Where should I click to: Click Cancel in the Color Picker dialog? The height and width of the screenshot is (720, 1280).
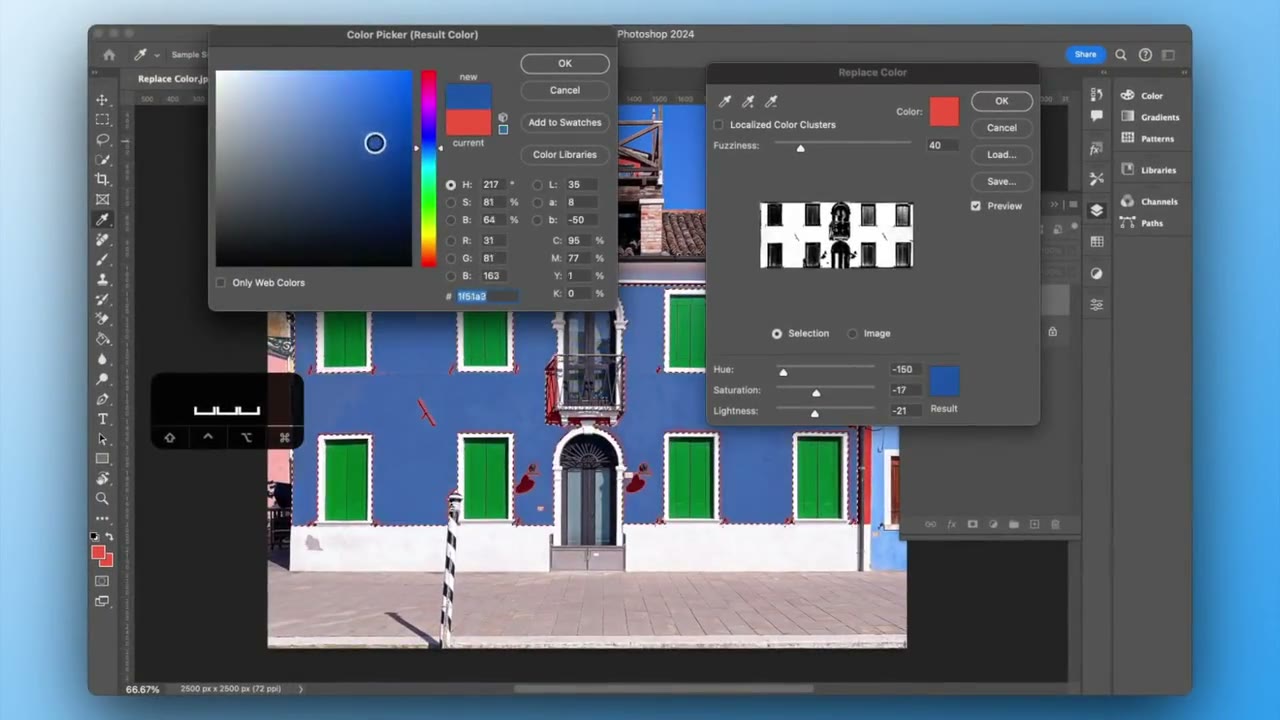coord(565,90)
